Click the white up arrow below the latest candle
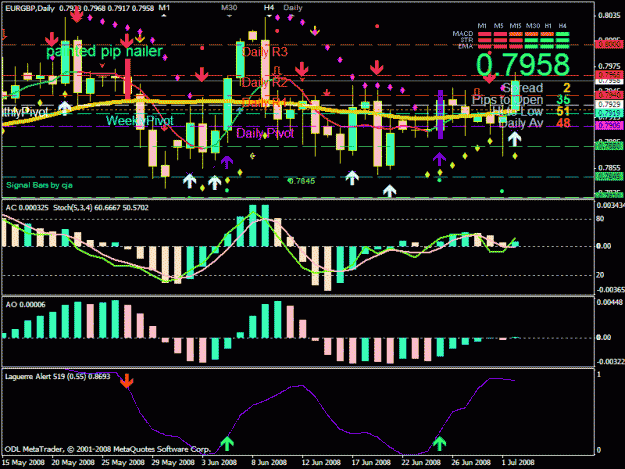This screenshot has width=625, height=469. pos(515,139)
